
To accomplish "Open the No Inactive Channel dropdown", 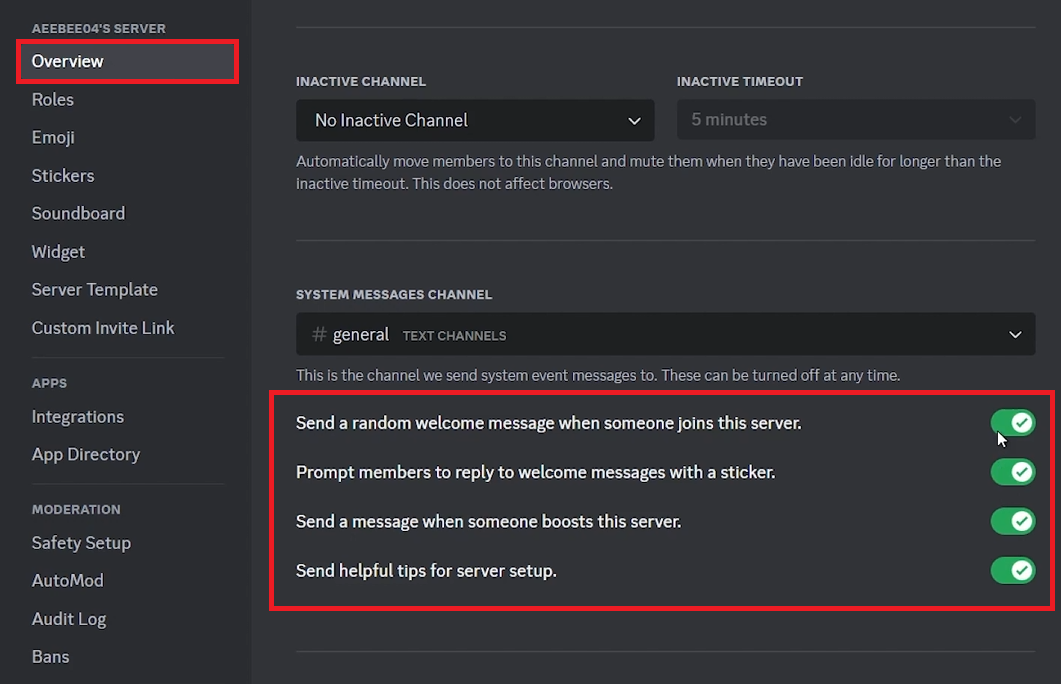I will coord(475,120).
